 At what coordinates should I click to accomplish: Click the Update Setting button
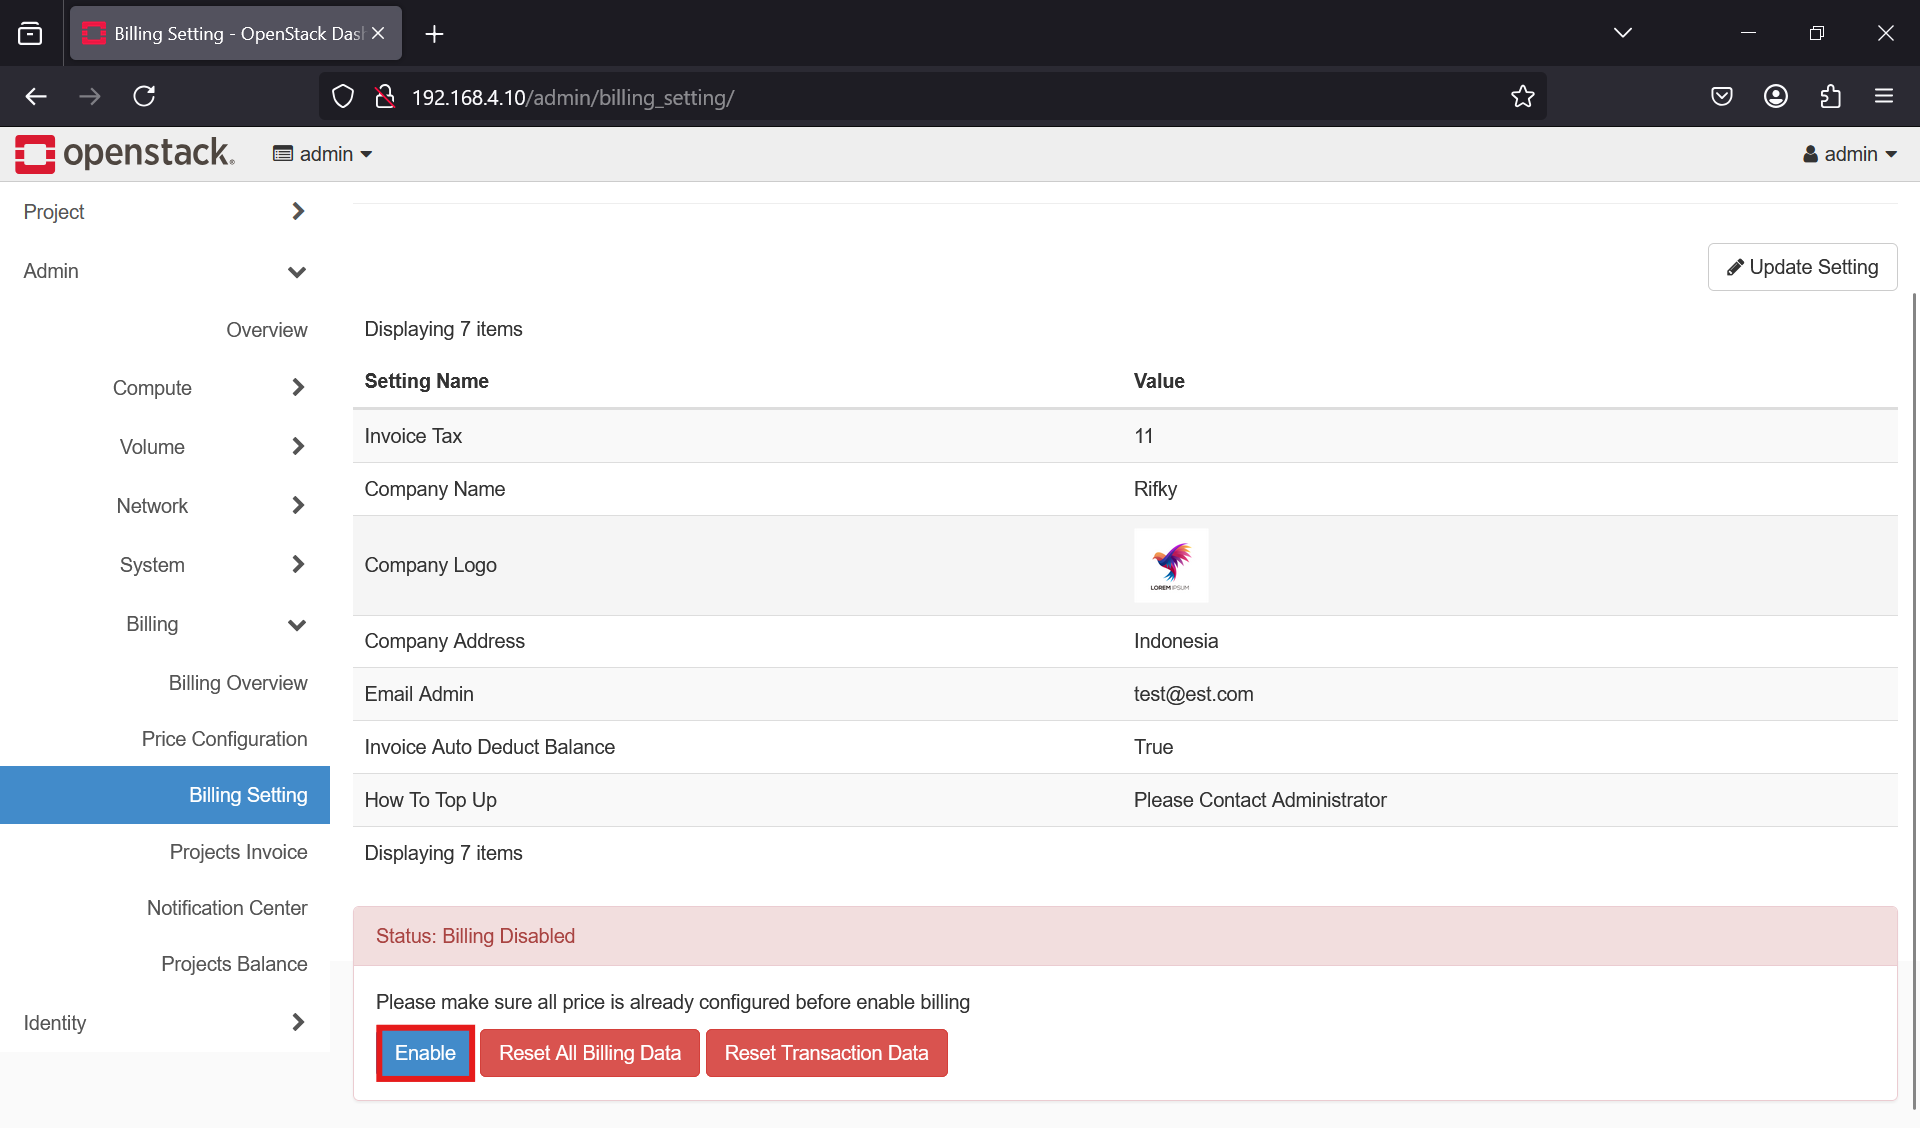[1802, 267]
